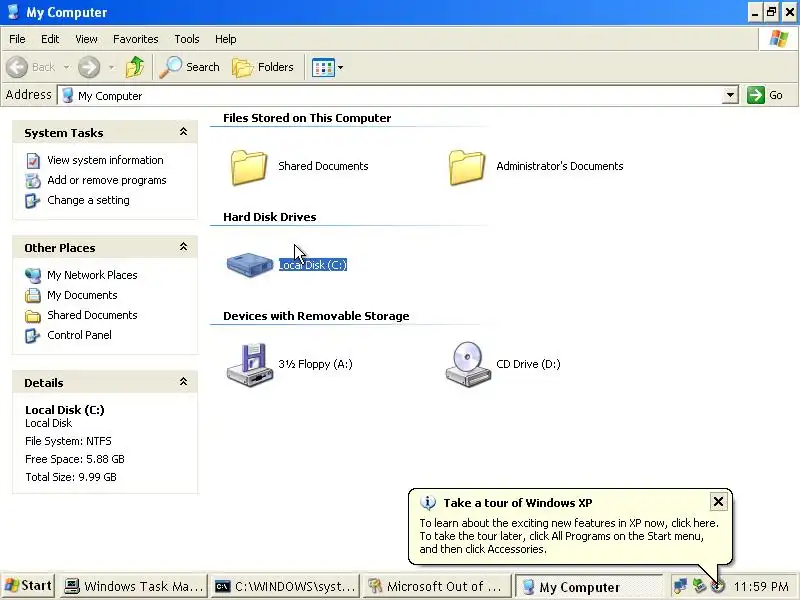Collapse the System Tasks panel
Screen dimensions: 800x600
tap(184, 132)
